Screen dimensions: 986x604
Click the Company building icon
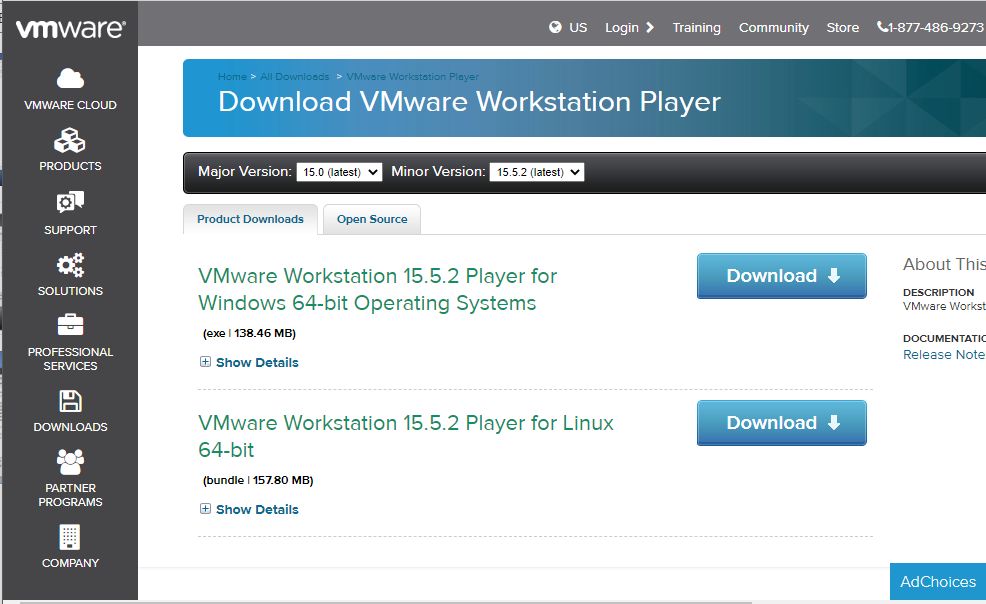coord(70,537)
